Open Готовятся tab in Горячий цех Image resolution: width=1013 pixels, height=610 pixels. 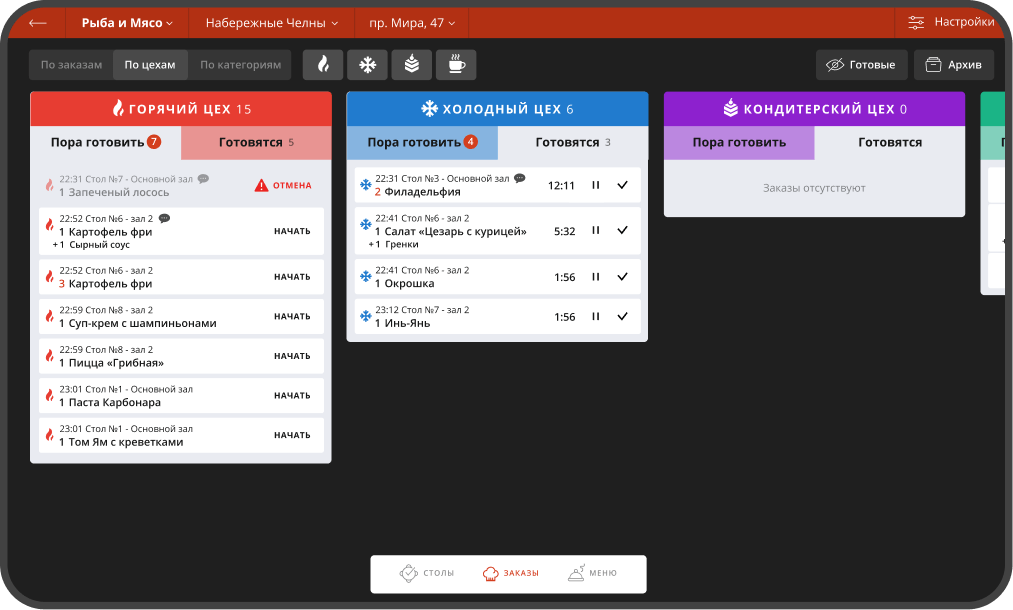(256, 142)
